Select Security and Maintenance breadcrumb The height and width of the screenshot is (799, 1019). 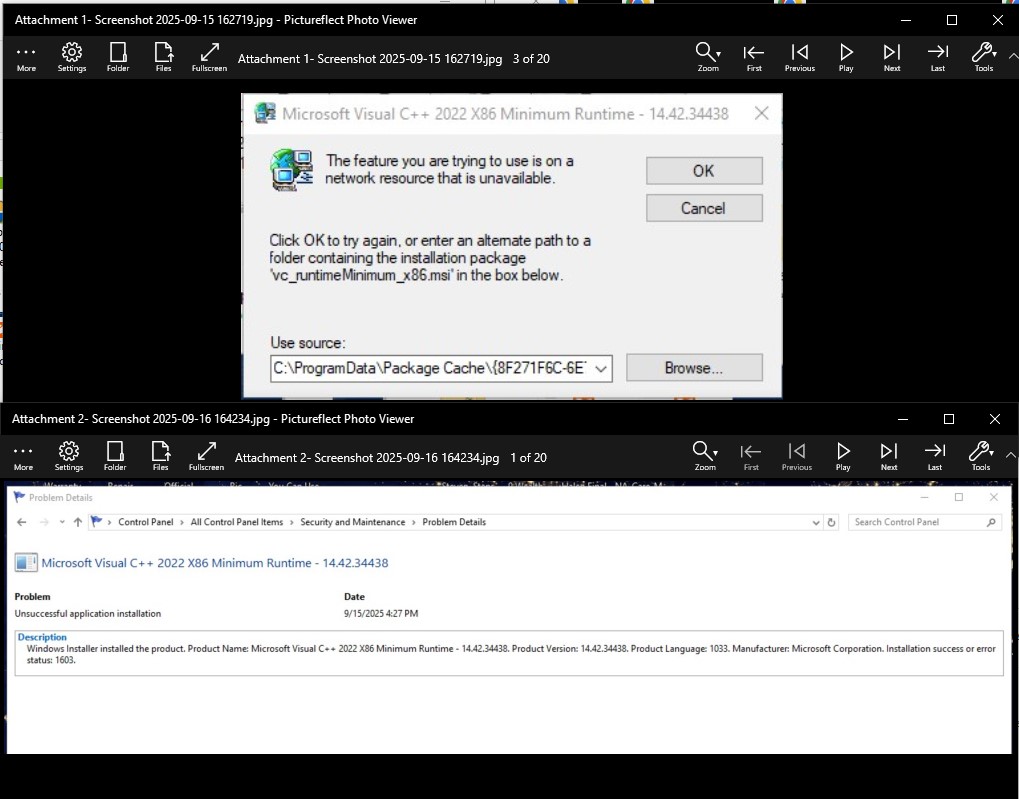click(x=352, y=522)
